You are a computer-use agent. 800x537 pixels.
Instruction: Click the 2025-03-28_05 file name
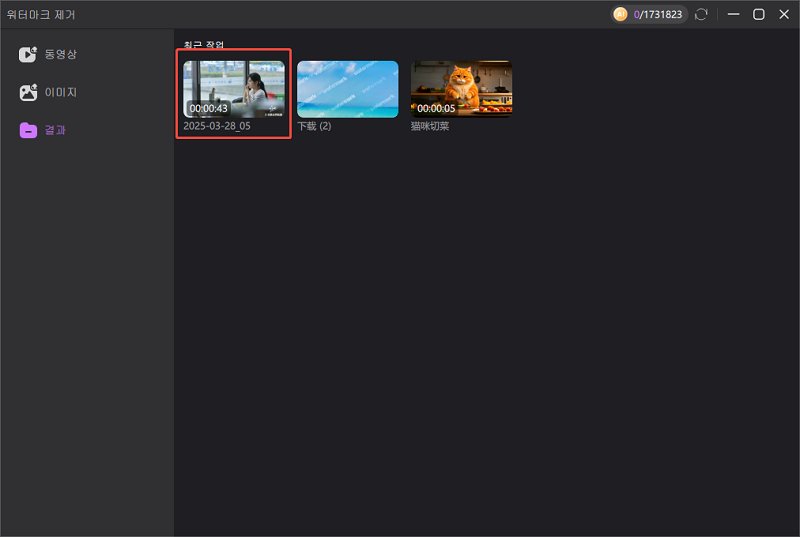pyautogui.click(x=217, y=127)
